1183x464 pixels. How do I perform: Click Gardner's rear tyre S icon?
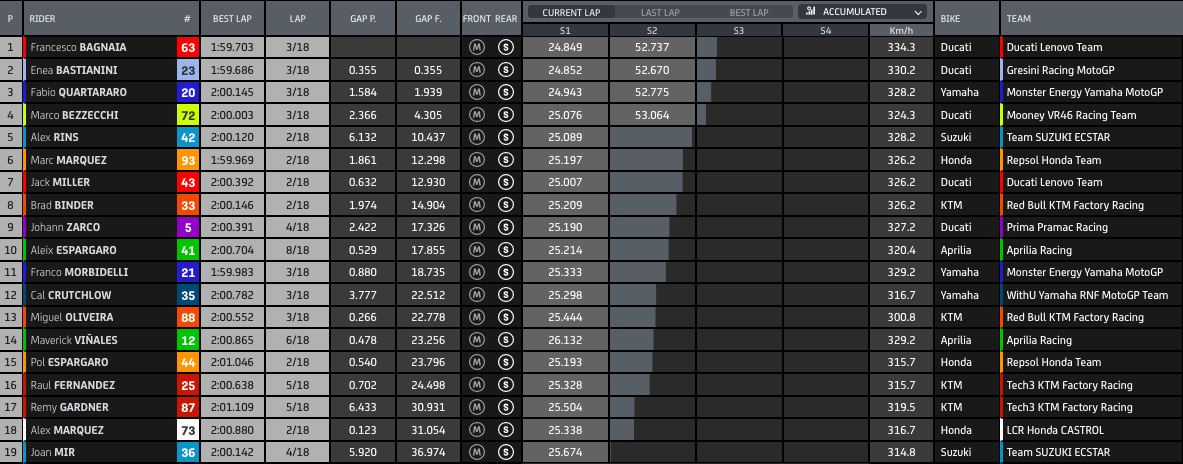[x=505, y=407]
